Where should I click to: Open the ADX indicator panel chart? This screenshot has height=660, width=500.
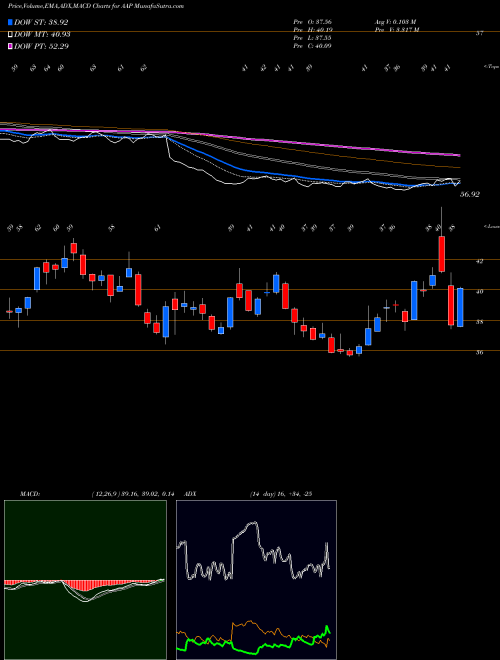(x=256, y=580)
